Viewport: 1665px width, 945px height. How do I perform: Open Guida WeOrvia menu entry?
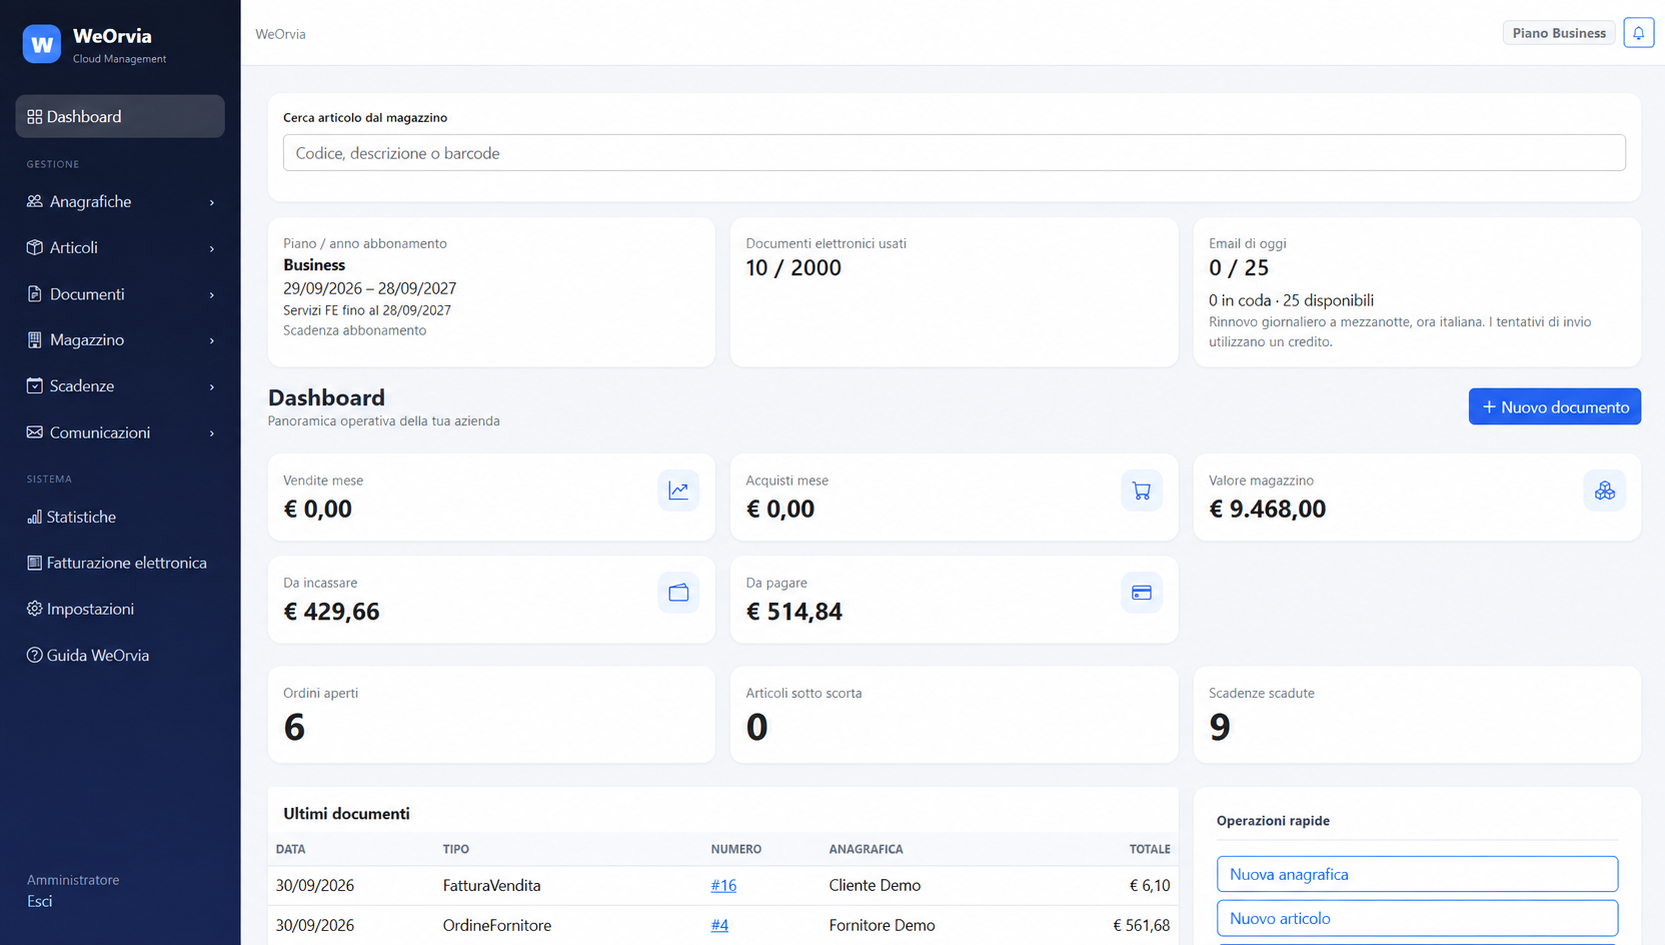[120, 655]
